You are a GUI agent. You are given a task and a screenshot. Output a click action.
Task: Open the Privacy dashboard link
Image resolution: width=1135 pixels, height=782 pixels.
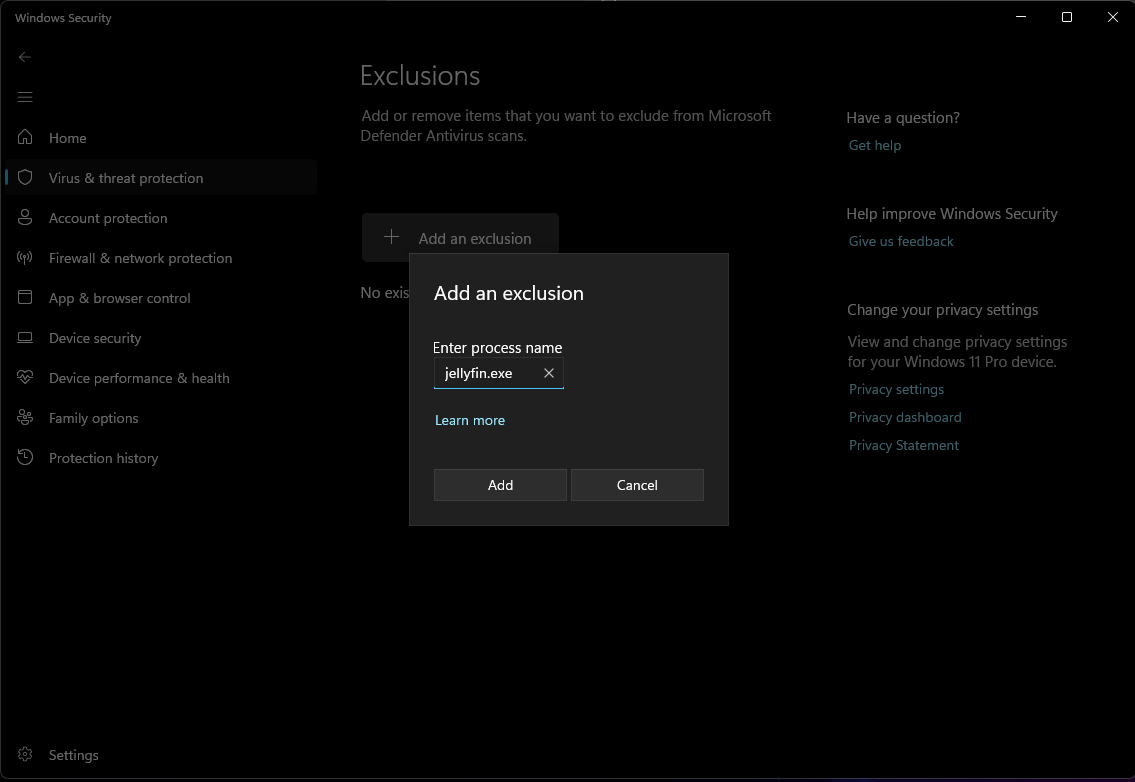click(904, 417)
